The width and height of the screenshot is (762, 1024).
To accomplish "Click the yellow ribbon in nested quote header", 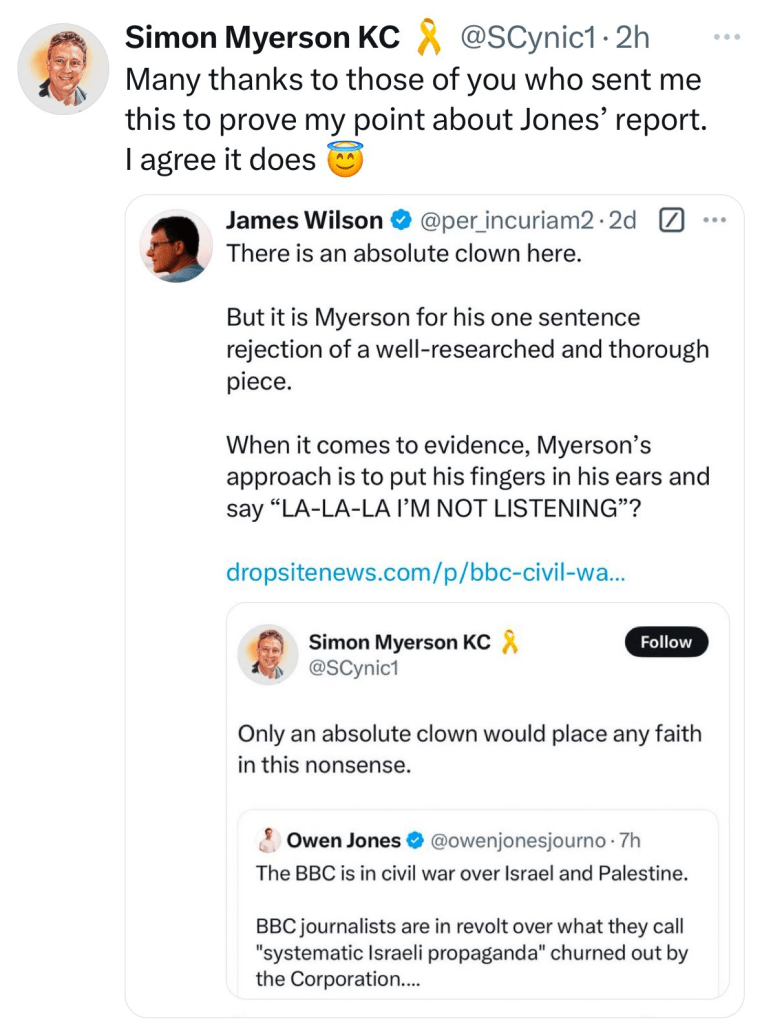I will click(x=509, y=642).
